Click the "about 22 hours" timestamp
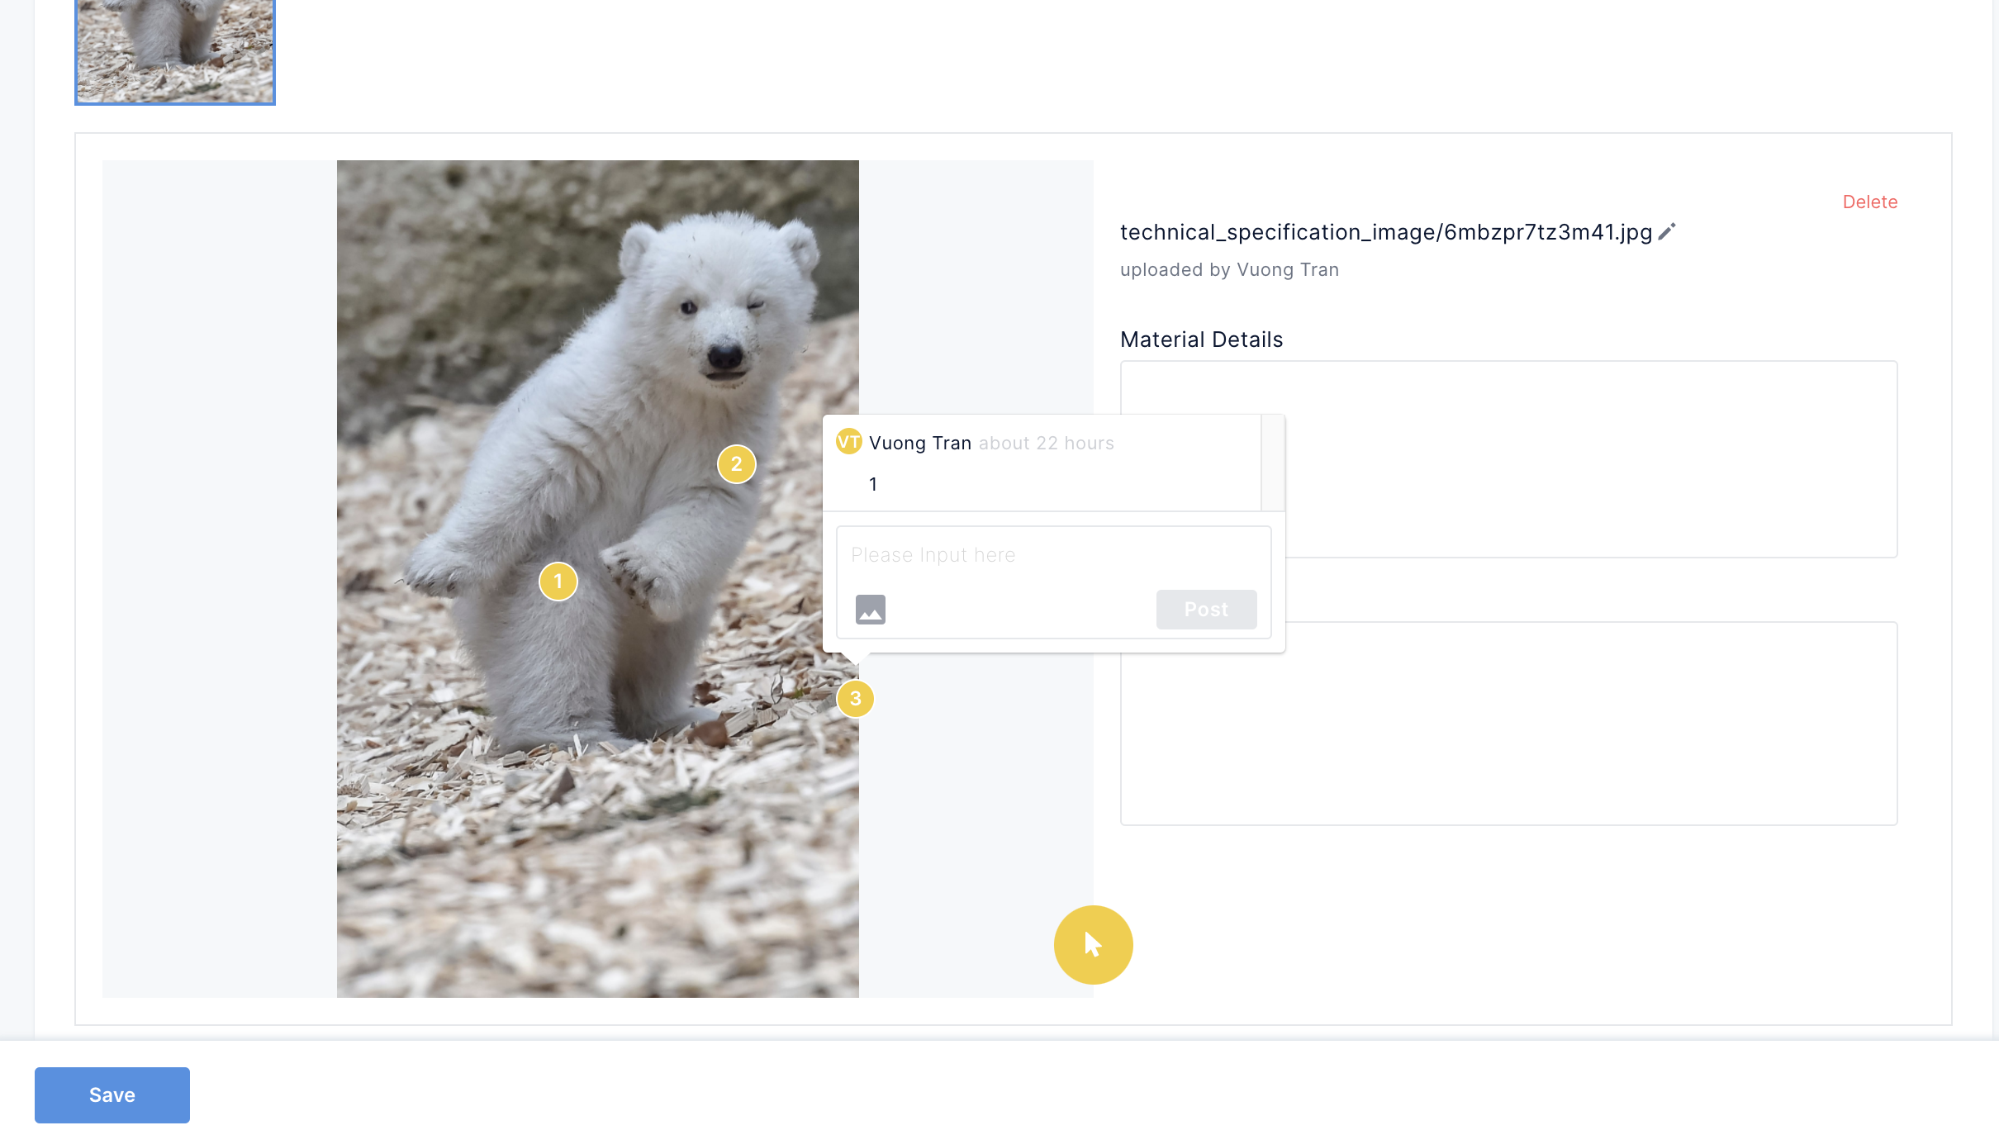The height and width of the screenshot is (1145, 1999). point(1046,443)
